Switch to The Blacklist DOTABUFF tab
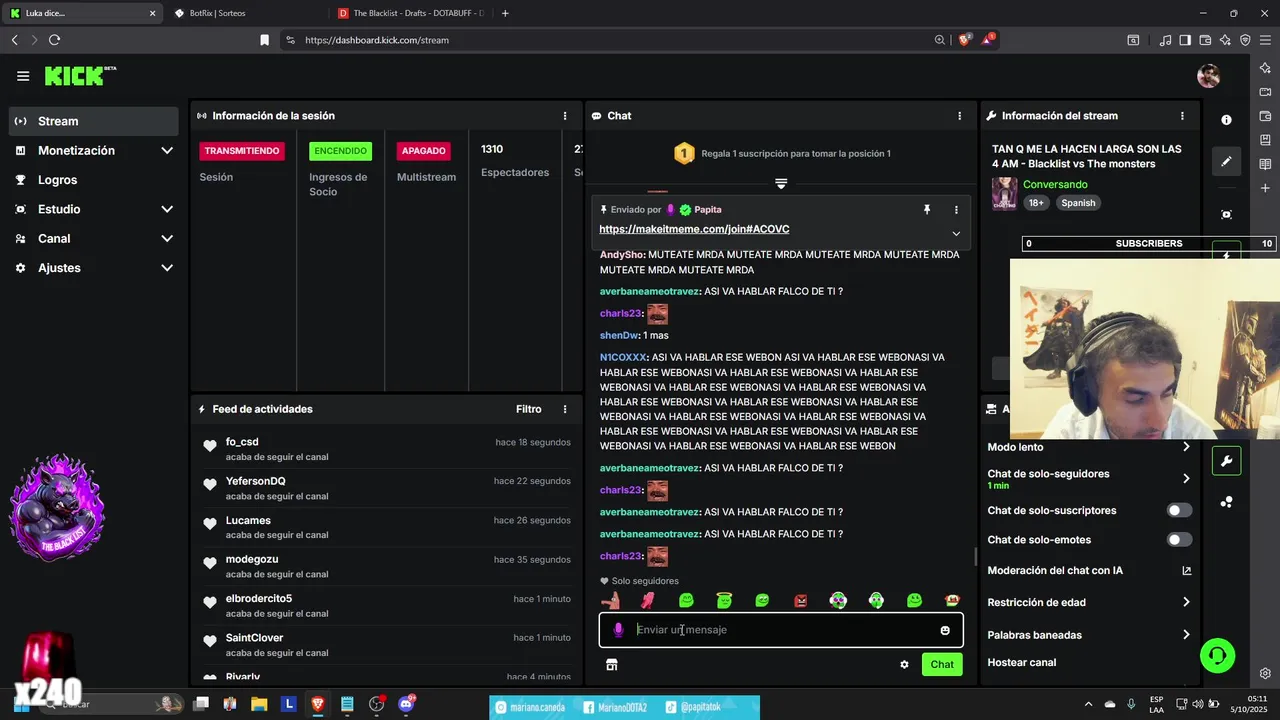Image resolution: width=1280 pixels, height=720 pixels. pos(411,13)
